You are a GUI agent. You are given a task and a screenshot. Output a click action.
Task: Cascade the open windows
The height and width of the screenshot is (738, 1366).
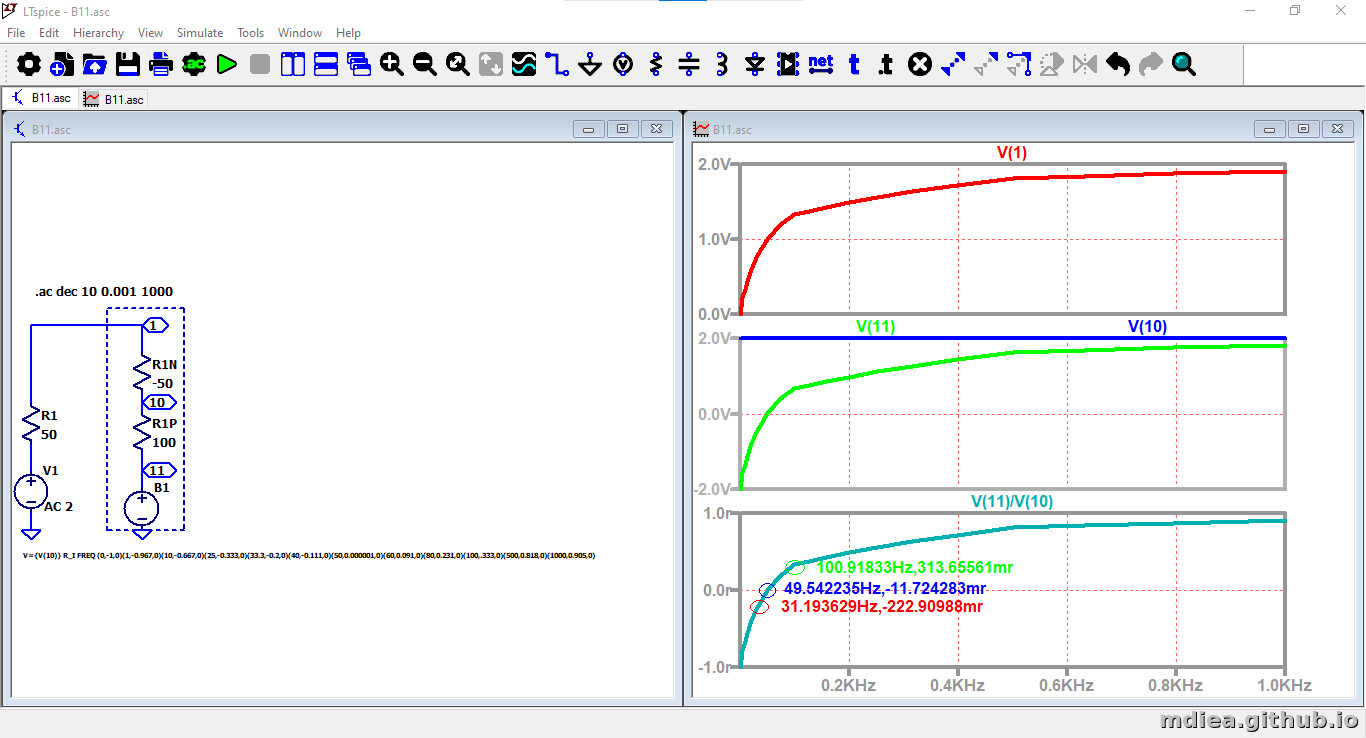pos(359,65)
